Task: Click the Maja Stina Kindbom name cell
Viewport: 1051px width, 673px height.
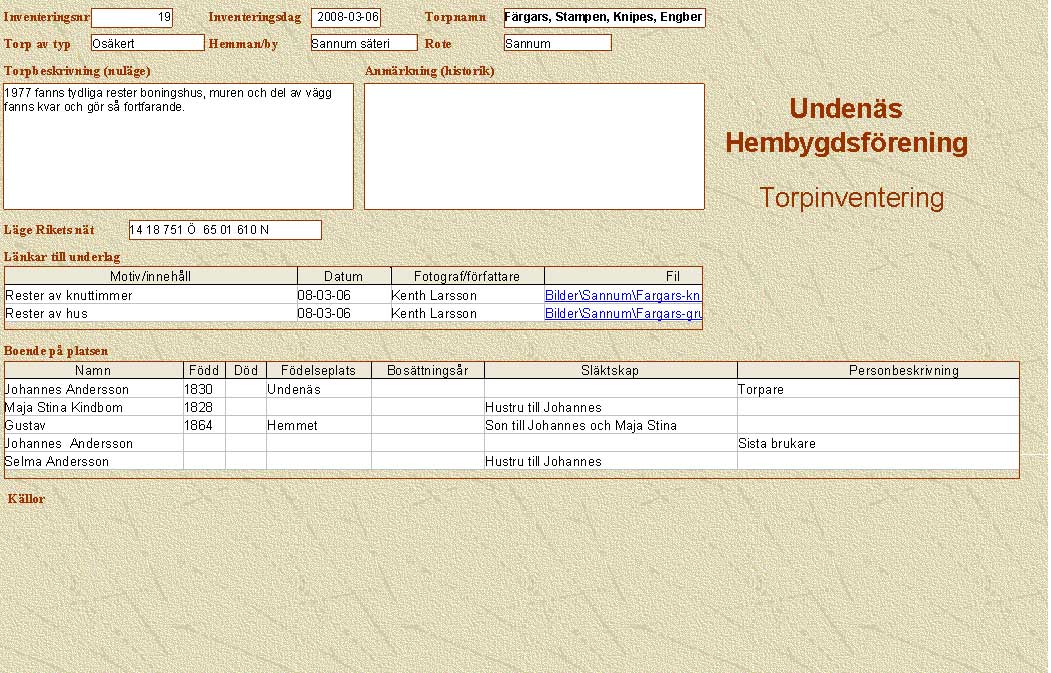Action: coord(93,408)
